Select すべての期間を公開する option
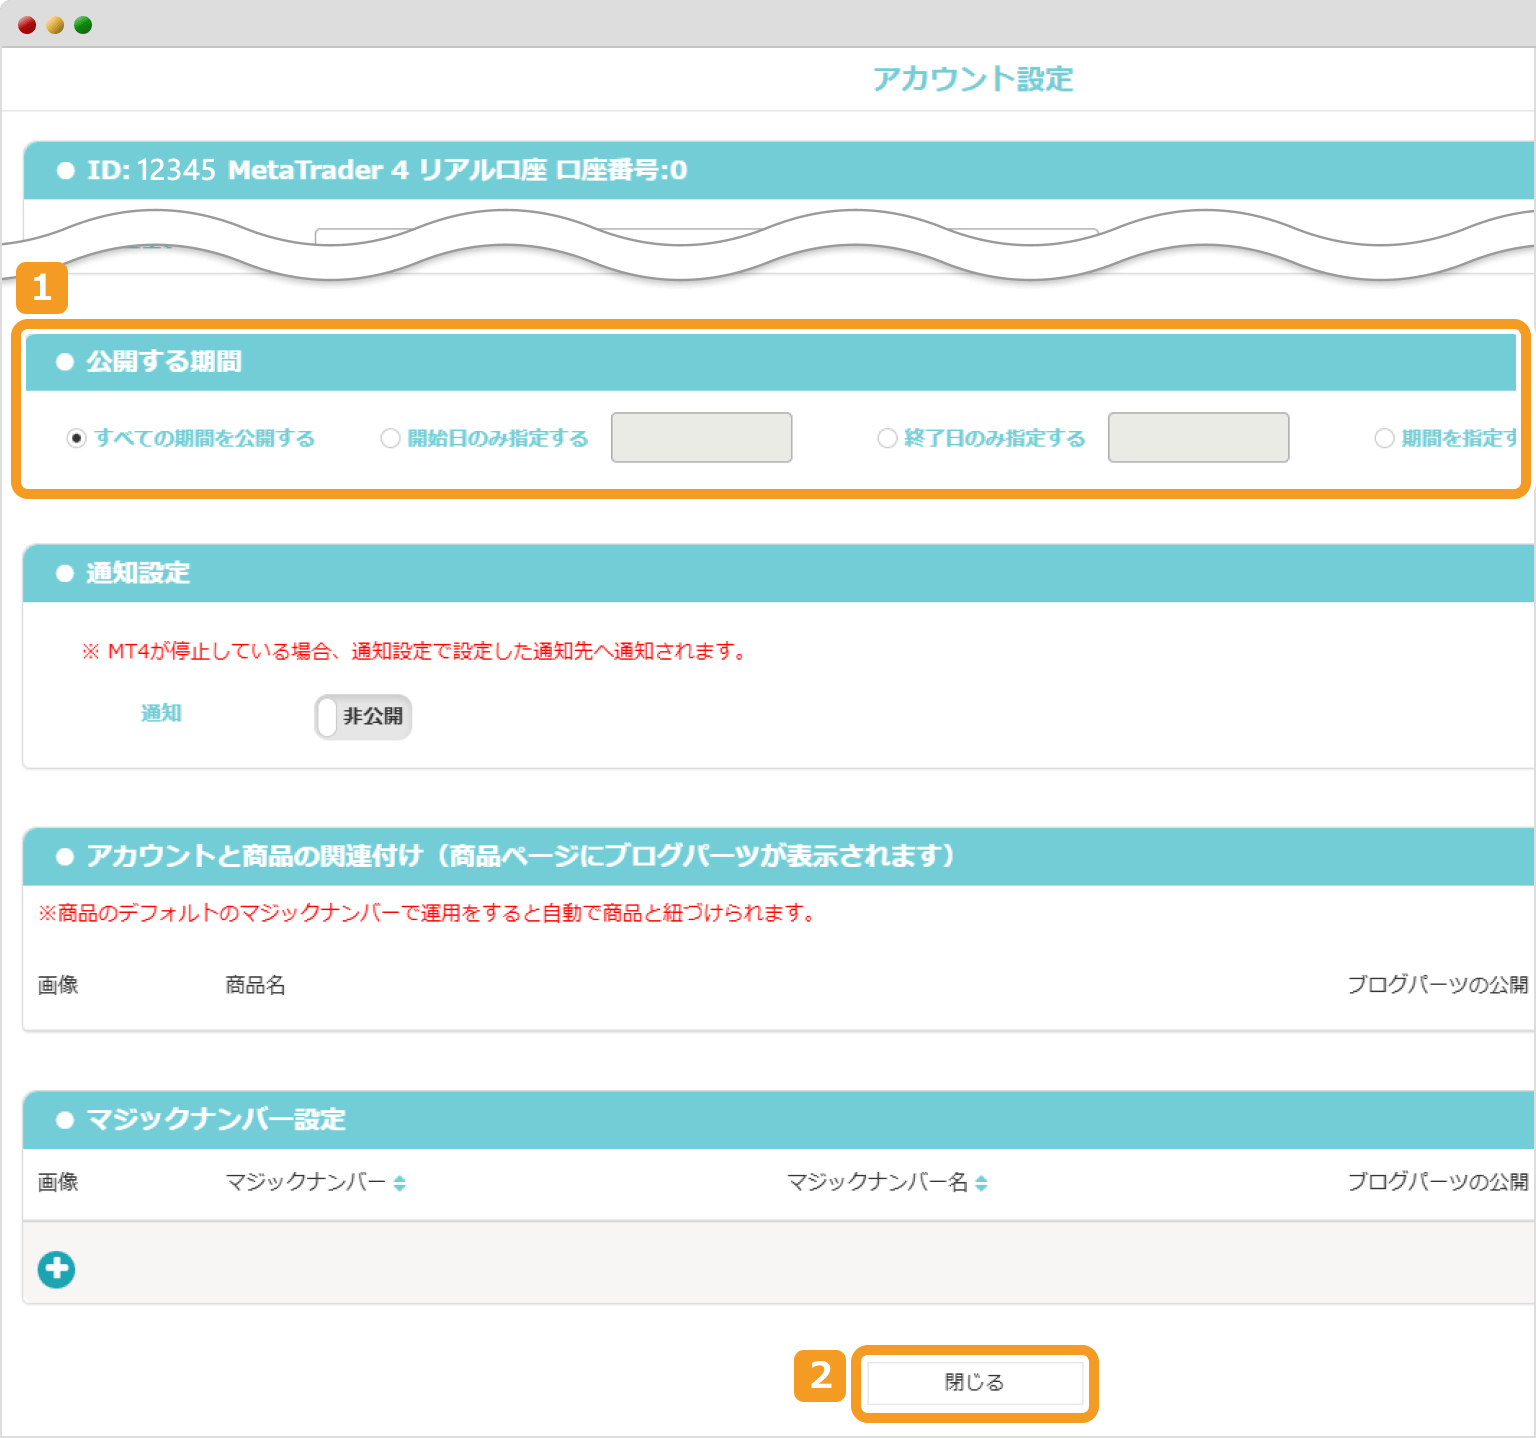The width and height of the screenshot is (1536, 1438). pyautogui.click(x=77, y=437)
